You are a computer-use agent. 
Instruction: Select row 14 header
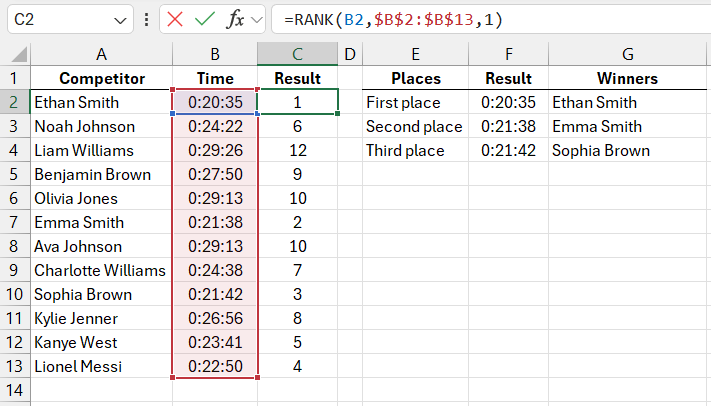pos(15,390)
